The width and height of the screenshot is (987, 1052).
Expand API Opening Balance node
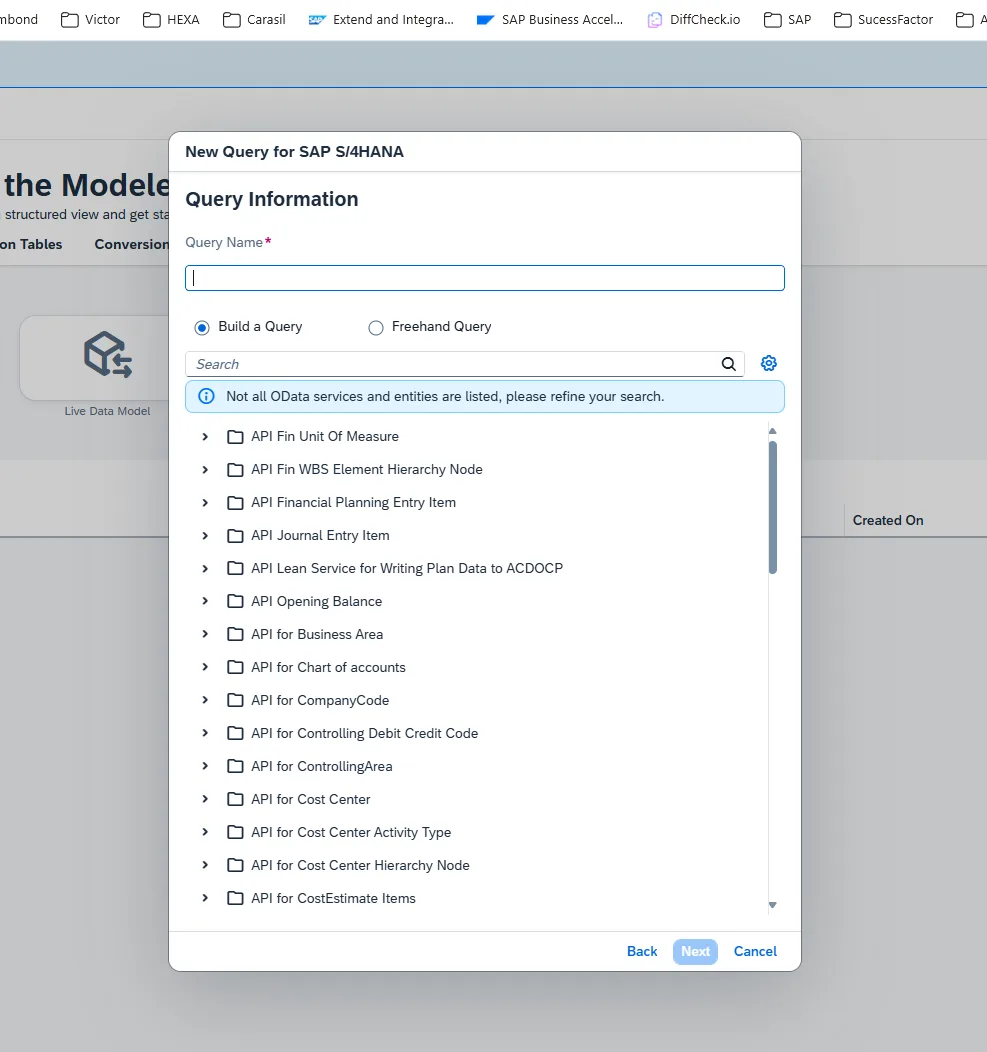205,601
